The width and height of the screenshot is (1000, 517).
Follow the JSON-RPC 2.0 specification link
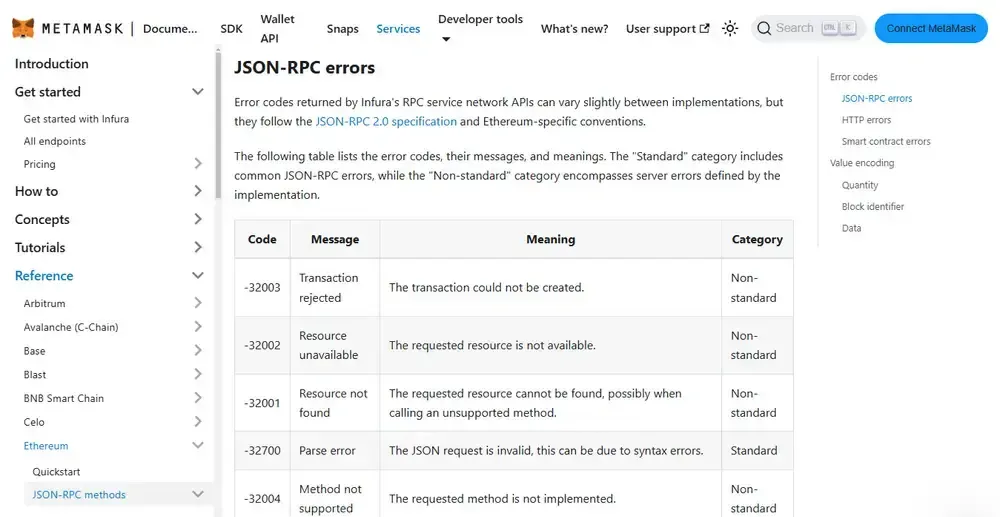click(x=386, y=121)
